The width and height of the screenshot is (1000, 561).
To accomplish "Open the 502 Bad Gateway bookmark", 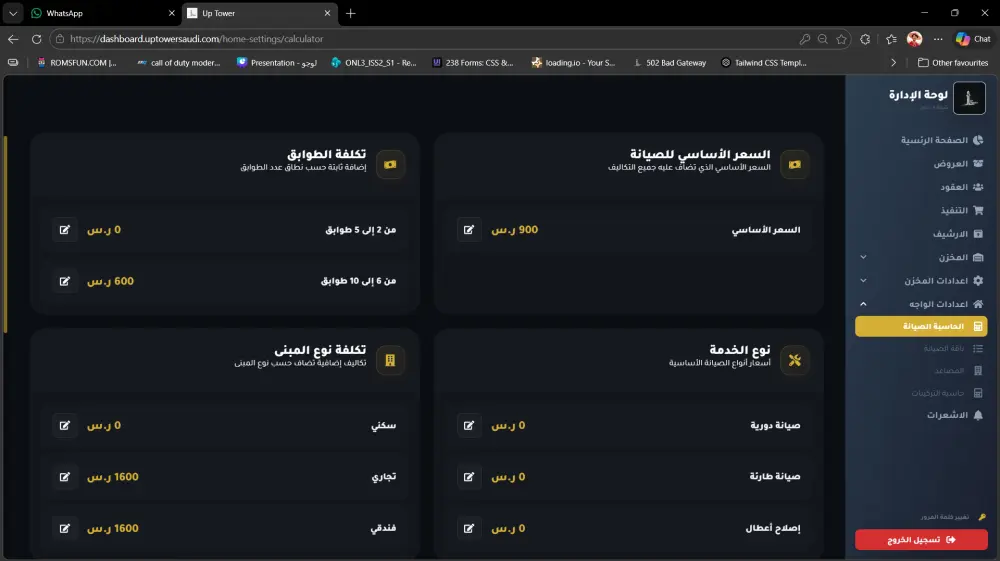I will tap(670, 62).
